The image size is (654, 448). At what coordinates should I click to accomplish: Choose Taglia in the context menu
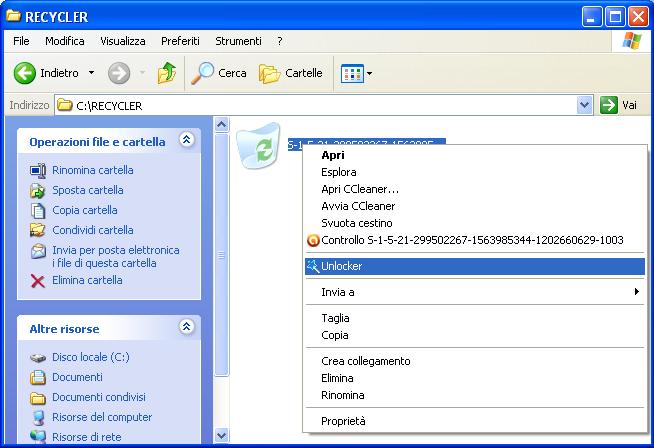tap(475, 318)
